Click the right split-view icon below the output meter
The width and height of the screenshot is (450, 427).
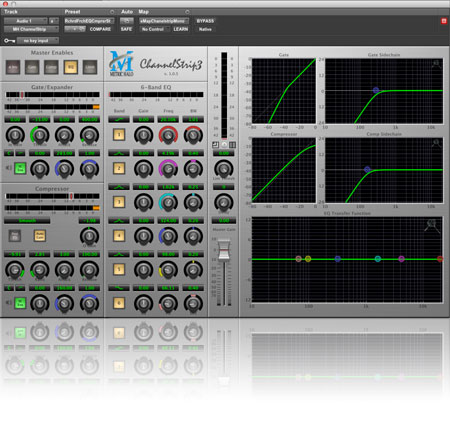click(x=233, y=144)
